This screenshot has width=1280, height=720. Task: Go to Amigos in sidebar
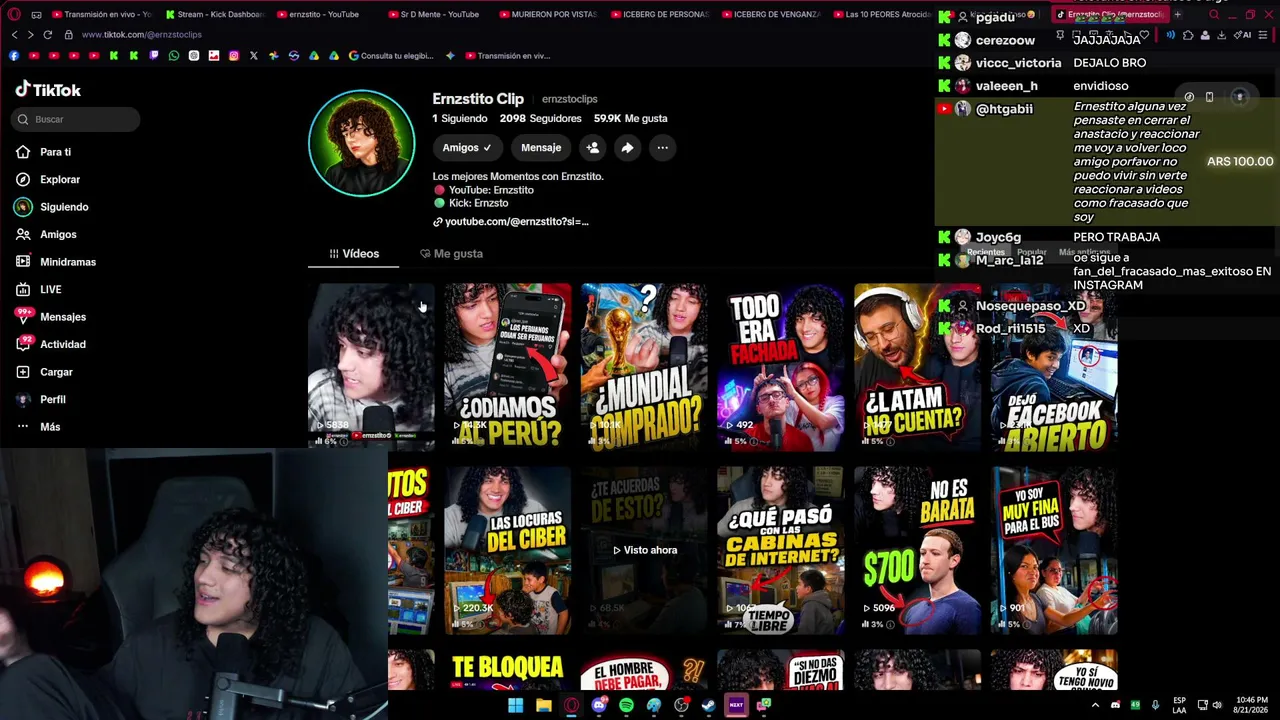[x=46, y=234]
